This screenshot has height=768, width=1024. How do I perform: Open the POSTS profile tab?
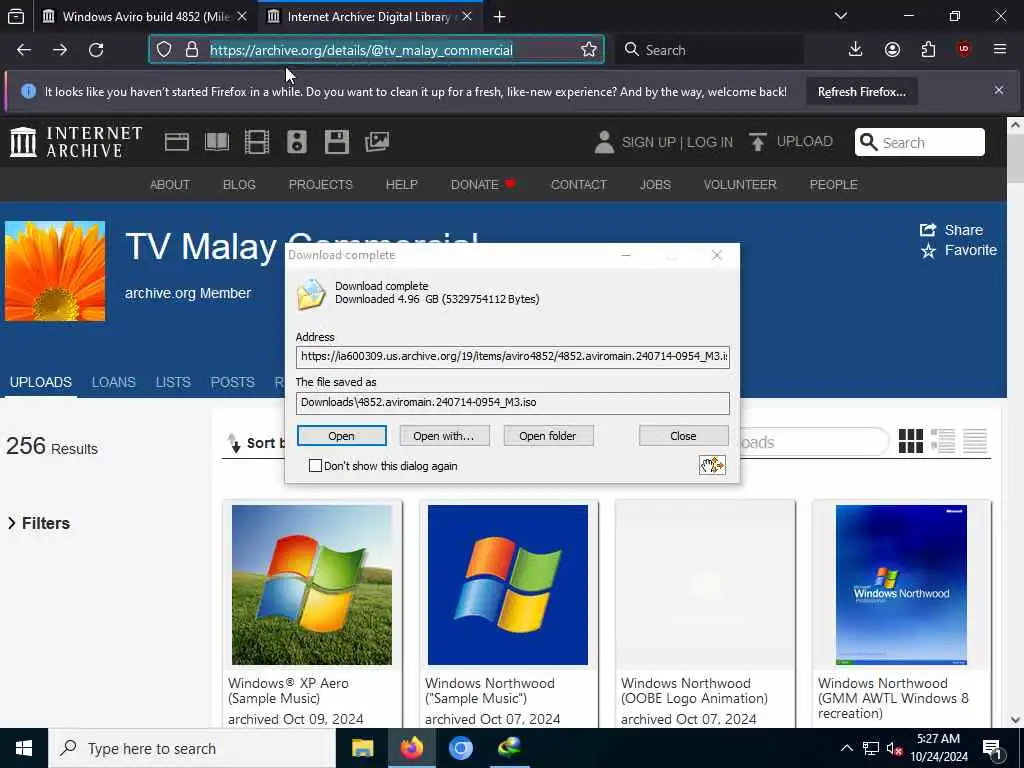coord(232,382)
